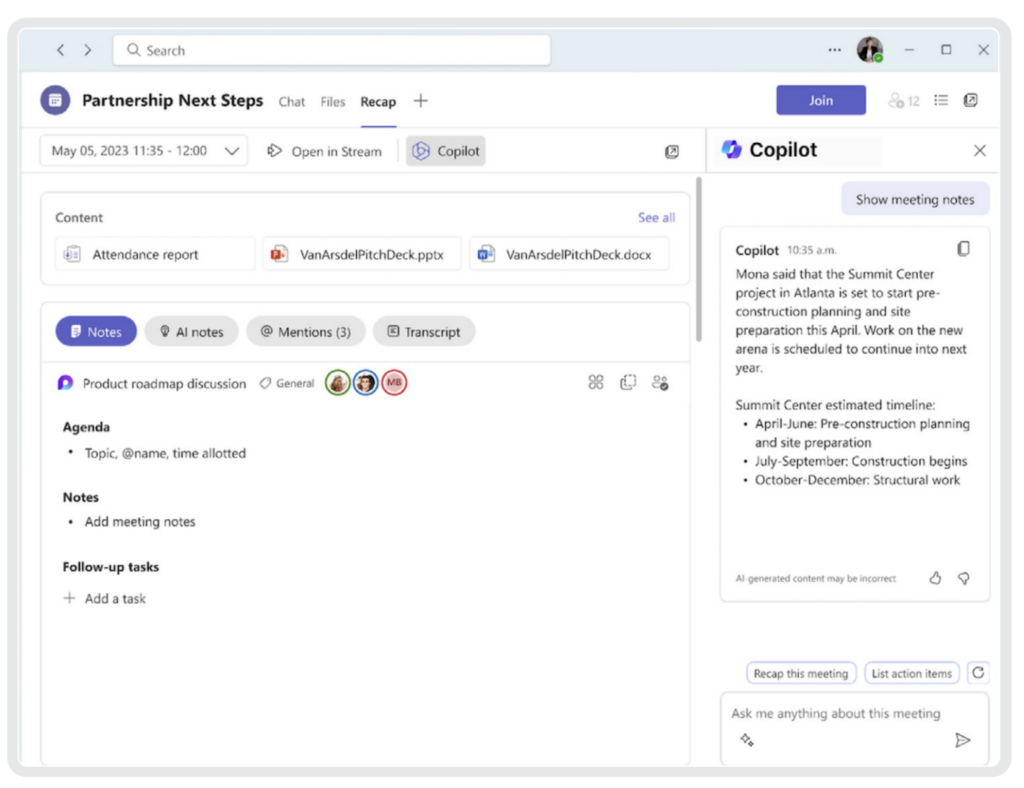The height and width of the screenshot is (788, 1024).
Task: Click the Ask me anything input box
Action: (854, 727)
